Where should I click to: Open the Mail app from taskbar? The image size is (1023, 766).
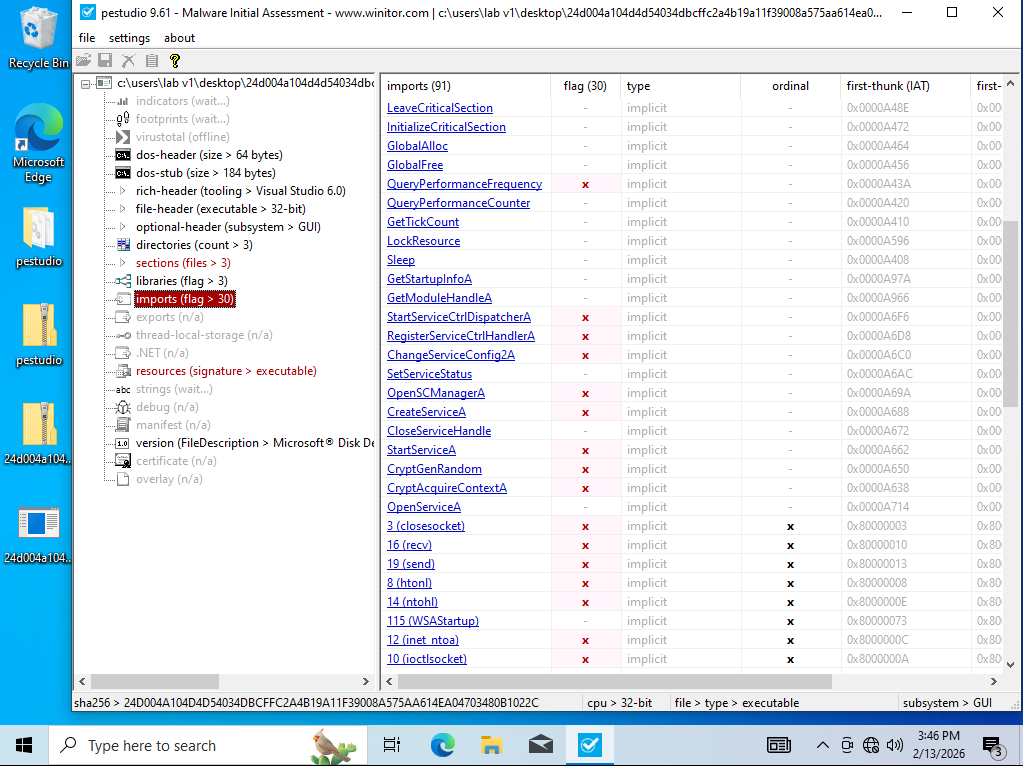point(541,745)
